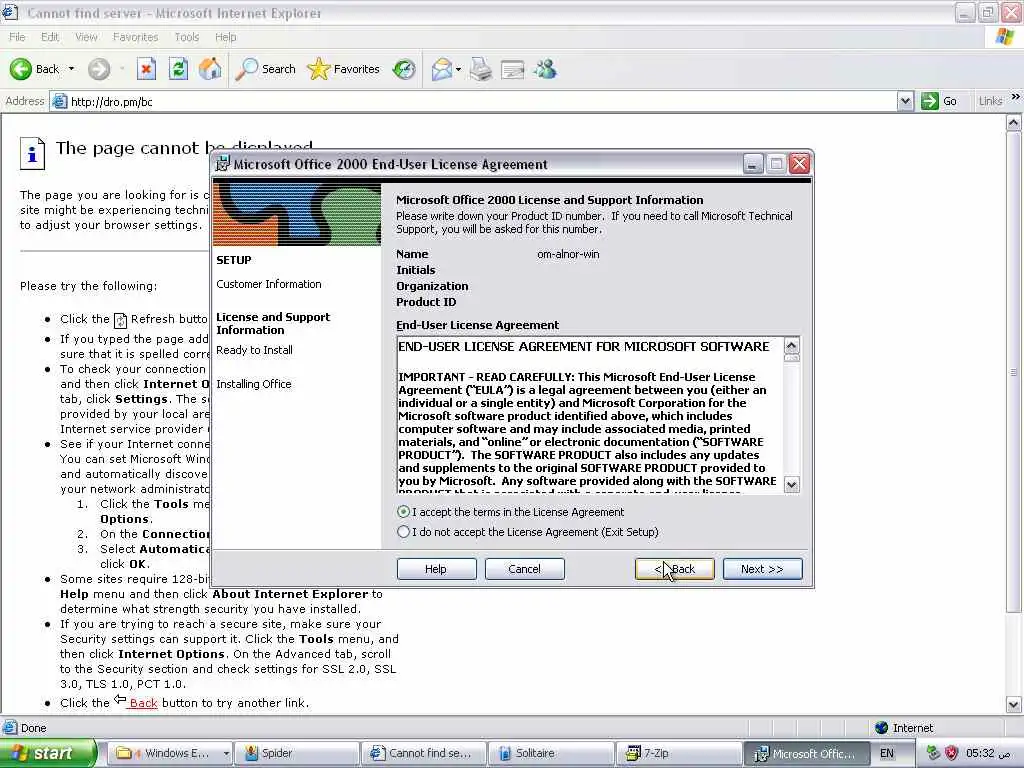Click the Help button in Office setup

click(436, 569)
